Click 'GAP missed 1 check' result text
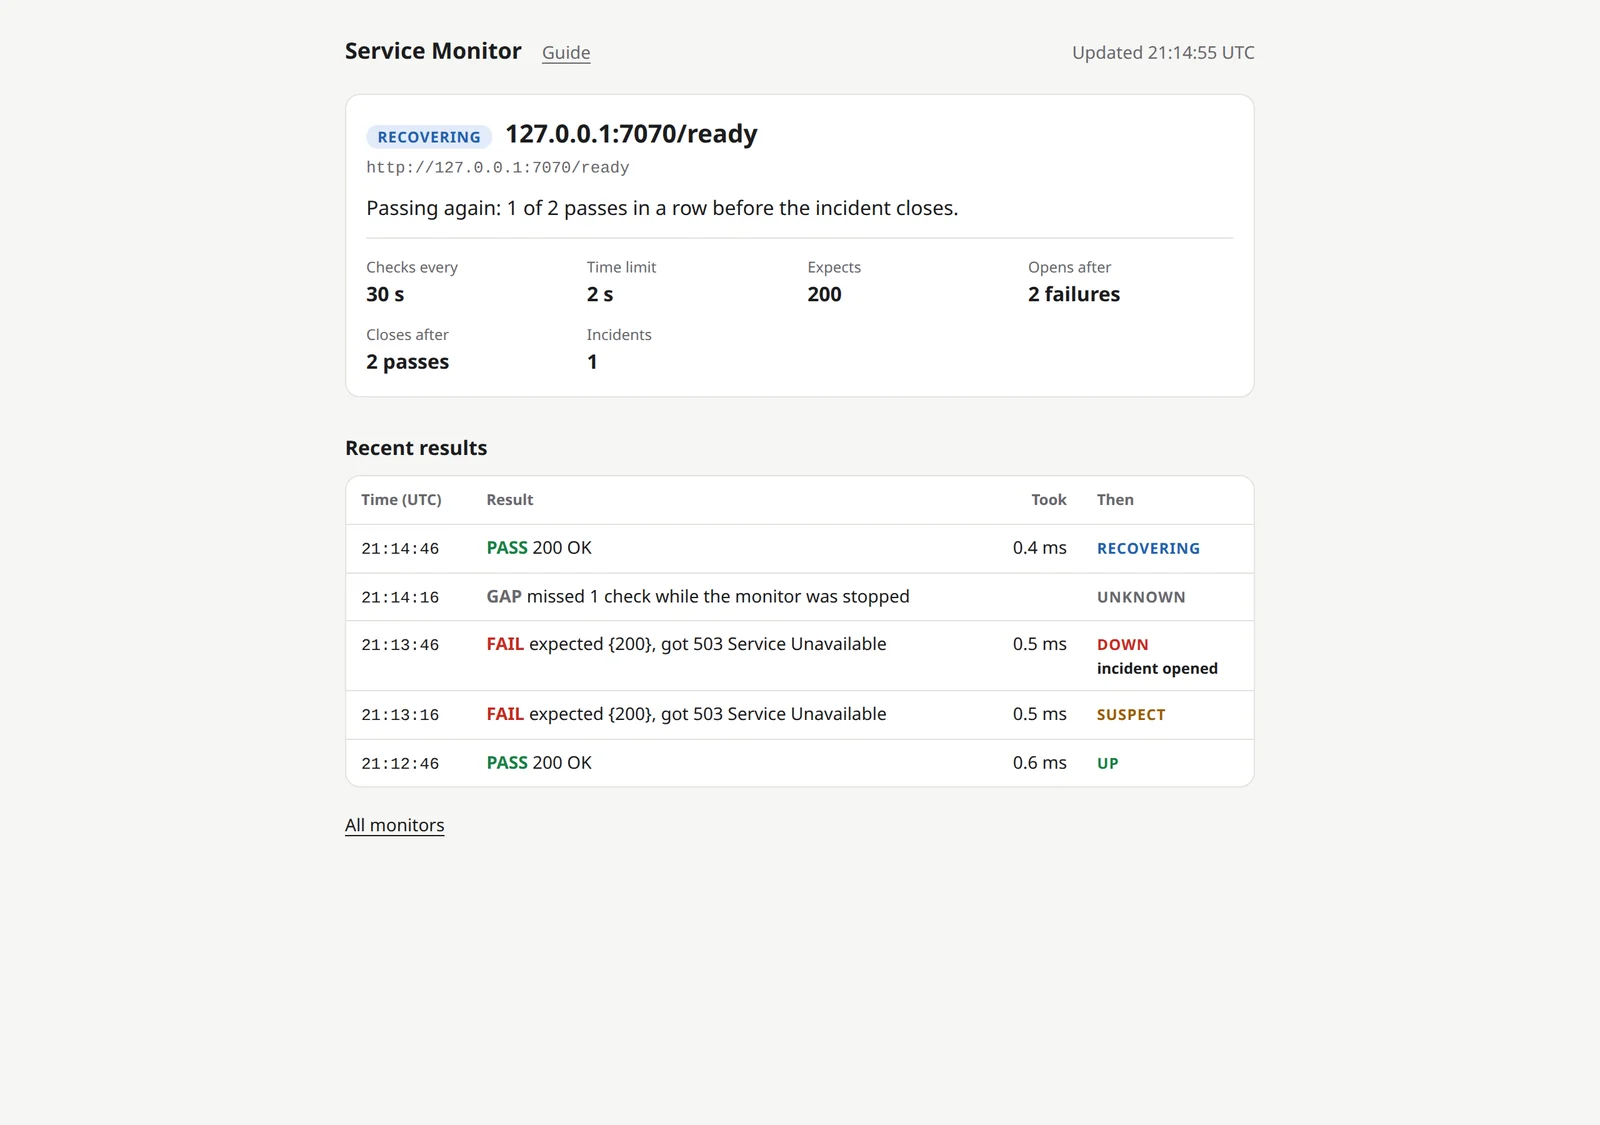The height and width of the screenshot is (1125, 1600). pyautogui.click(x=698, y=597)
